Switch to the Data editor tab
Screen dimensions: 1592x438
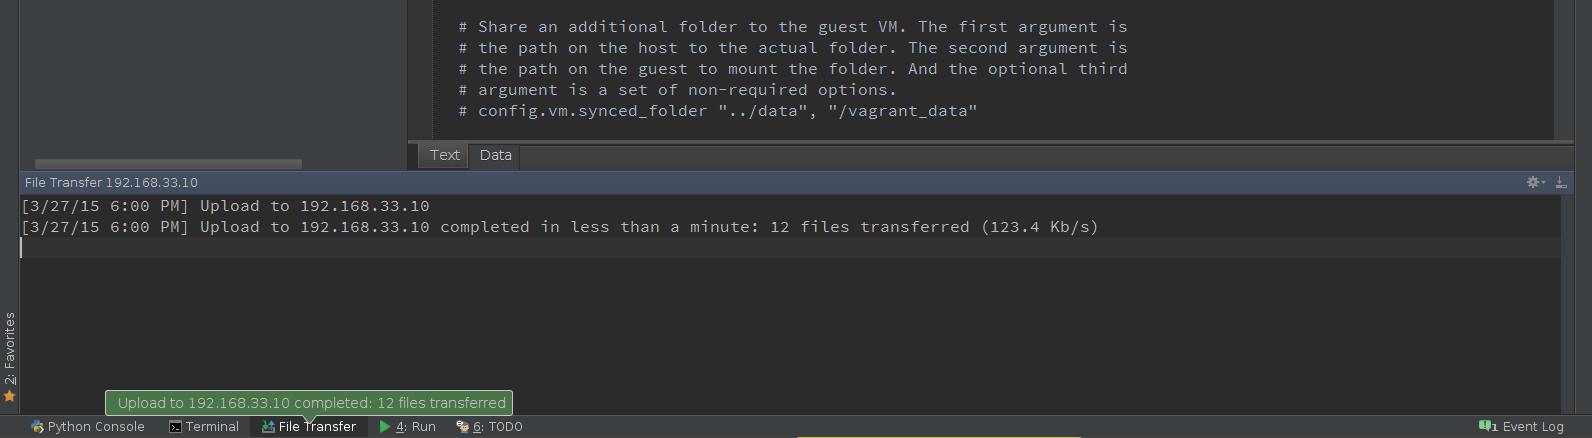tap(495, 155)
